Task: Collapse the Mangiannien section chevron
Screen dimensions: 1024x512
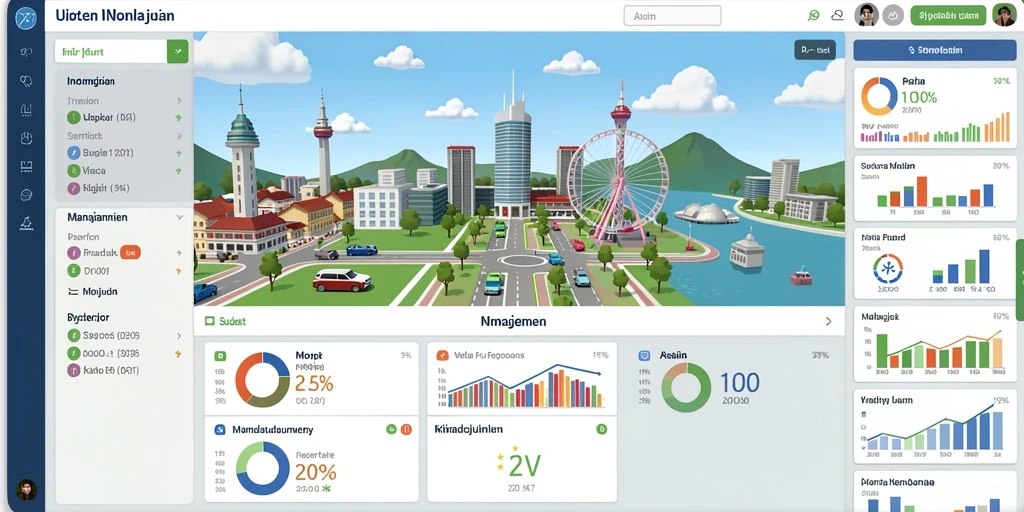Action: pos(180,217)
